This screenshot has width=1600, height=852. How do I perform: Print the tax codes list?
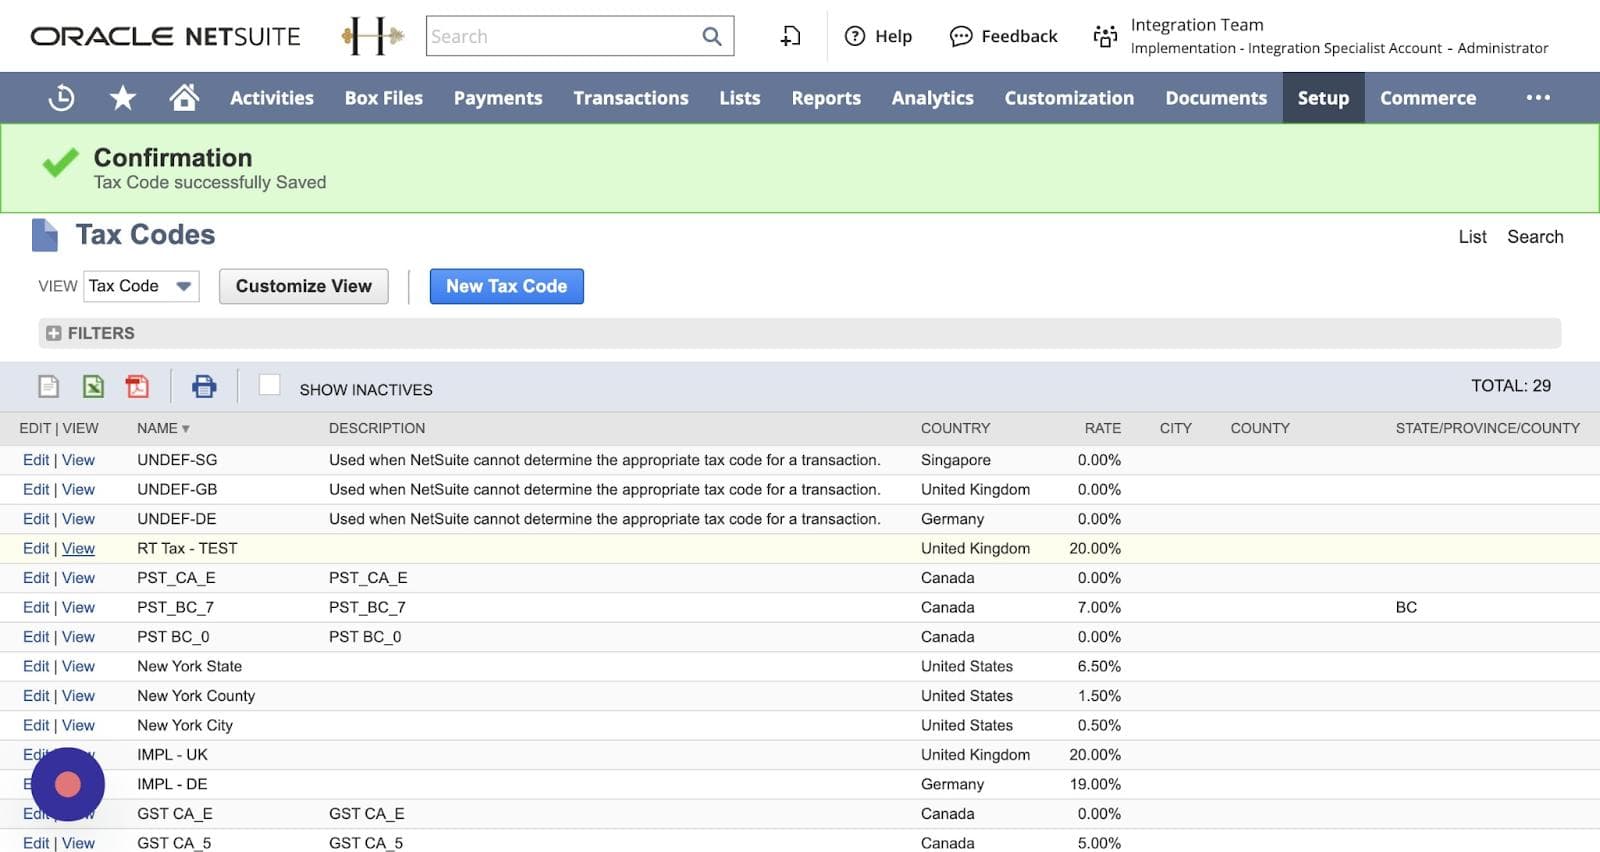click(204, 386)
